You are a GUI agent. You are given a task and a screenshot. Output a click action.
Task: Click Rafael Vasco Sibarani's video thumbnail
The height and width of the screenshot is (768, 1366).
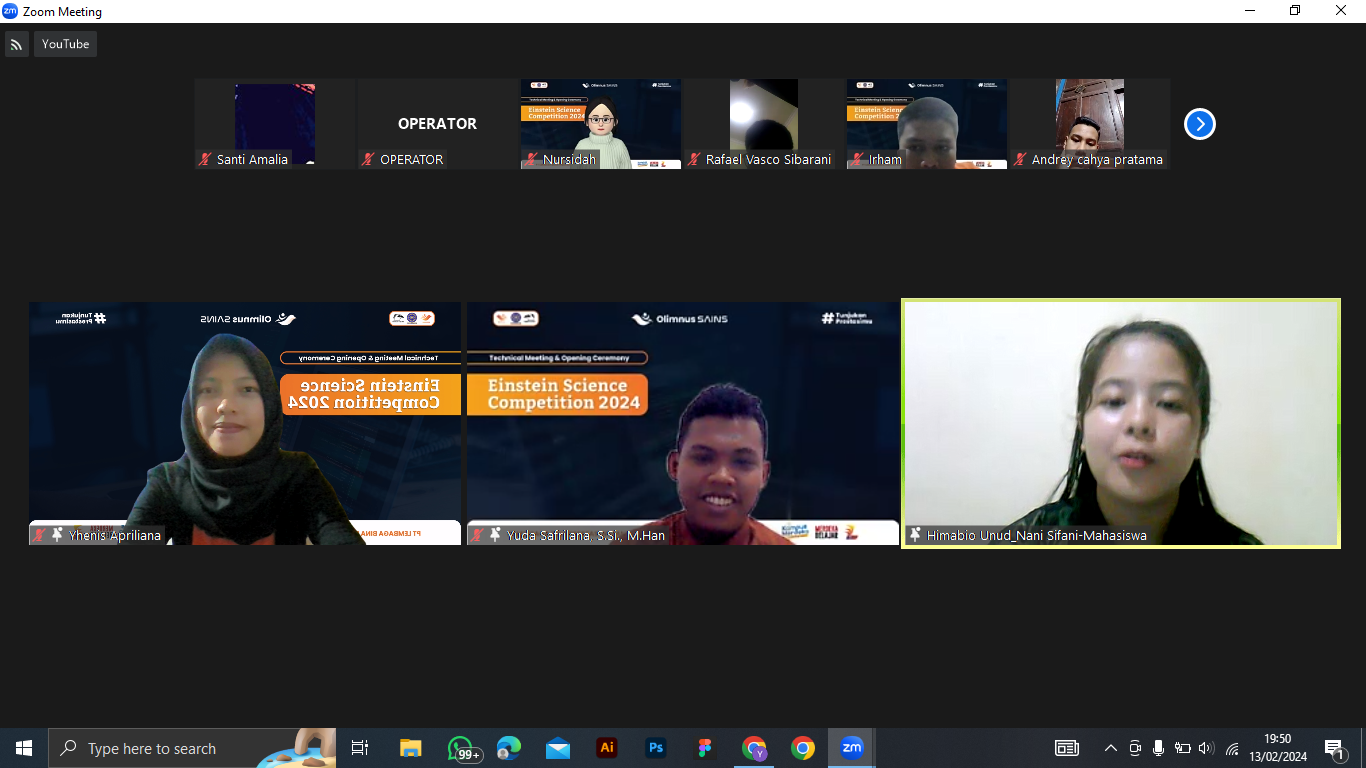[x=763, y=124]
